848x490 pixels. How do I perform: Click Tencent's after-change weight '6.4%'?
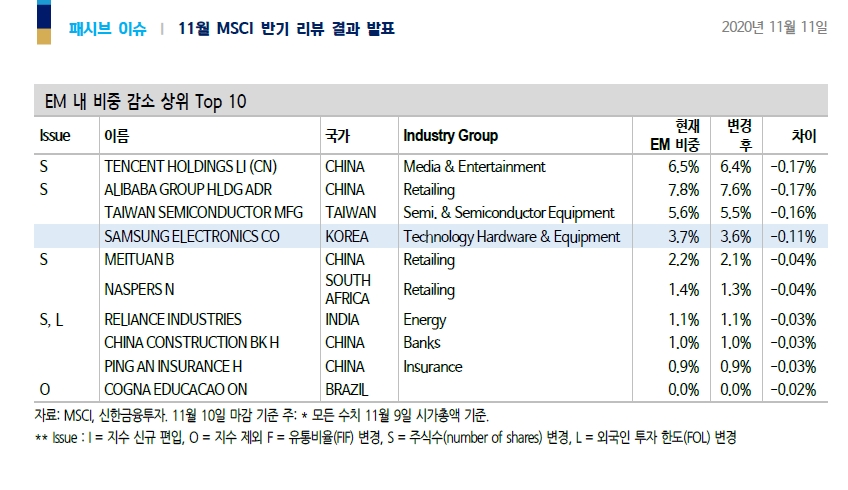pos(736,167)
